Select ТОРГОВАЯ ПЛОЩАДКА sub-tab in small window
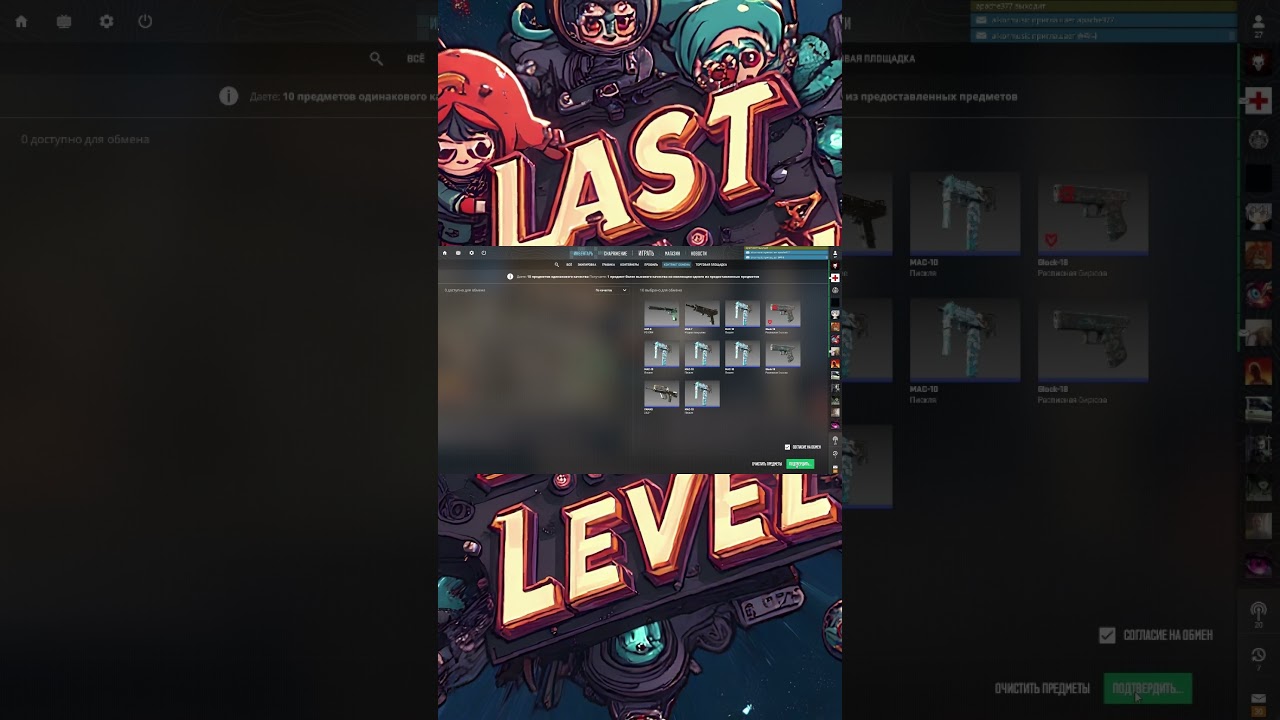This screenshot has width=1280, height=720. [x=711, y=265]
